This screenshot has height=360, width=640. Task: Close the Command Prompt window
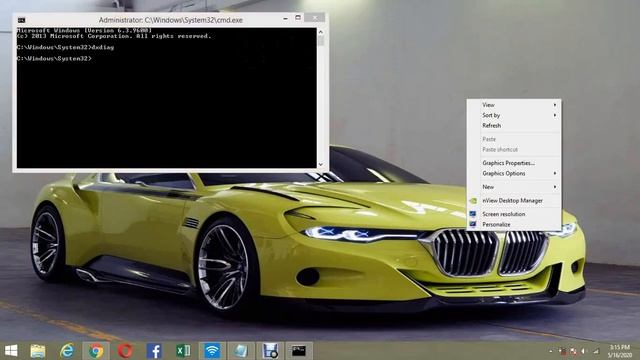click(315, 18)
